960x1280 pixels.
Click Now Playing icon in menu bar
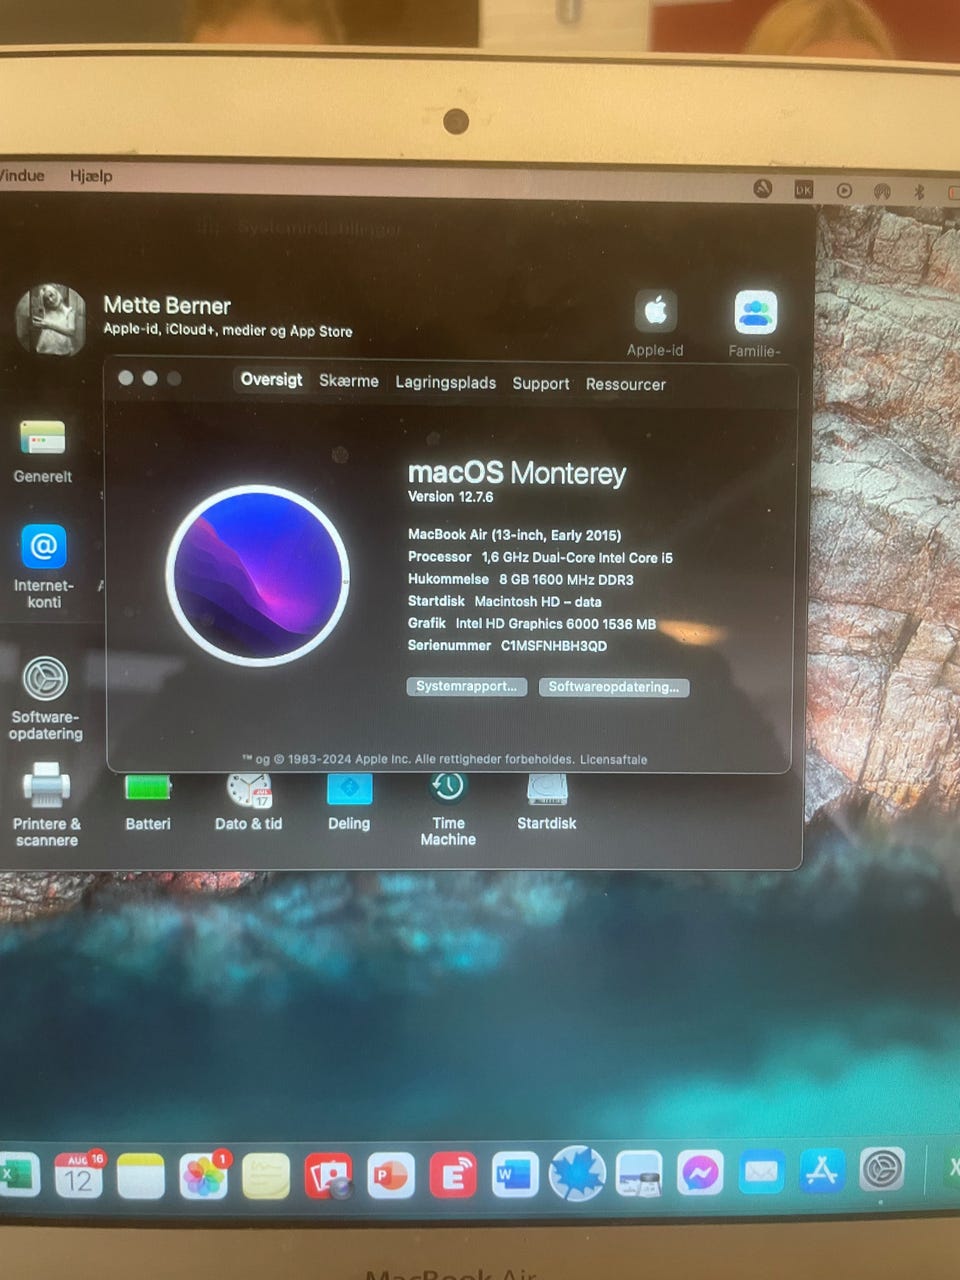845,190
